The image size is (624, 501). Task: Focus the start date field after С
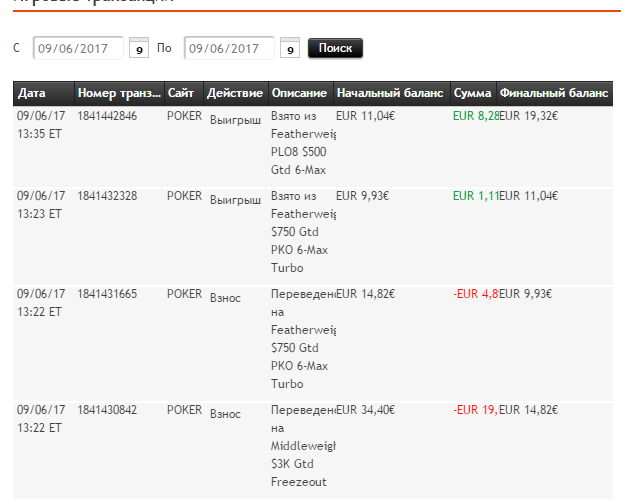pos(78,48)
